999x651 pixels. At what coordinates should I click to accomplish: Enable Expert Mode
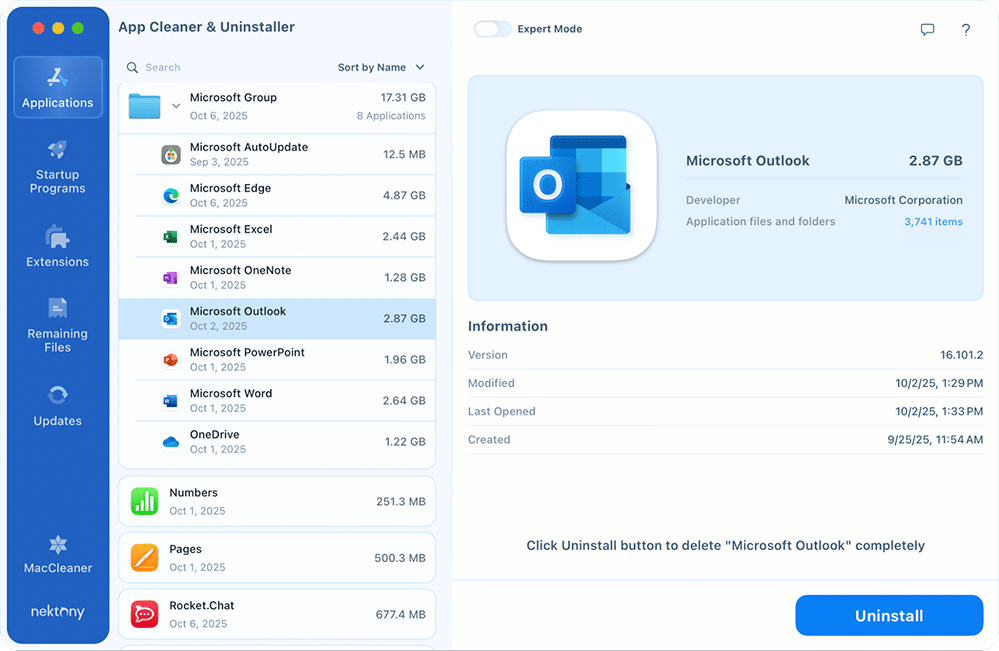[x=492, y=30]
